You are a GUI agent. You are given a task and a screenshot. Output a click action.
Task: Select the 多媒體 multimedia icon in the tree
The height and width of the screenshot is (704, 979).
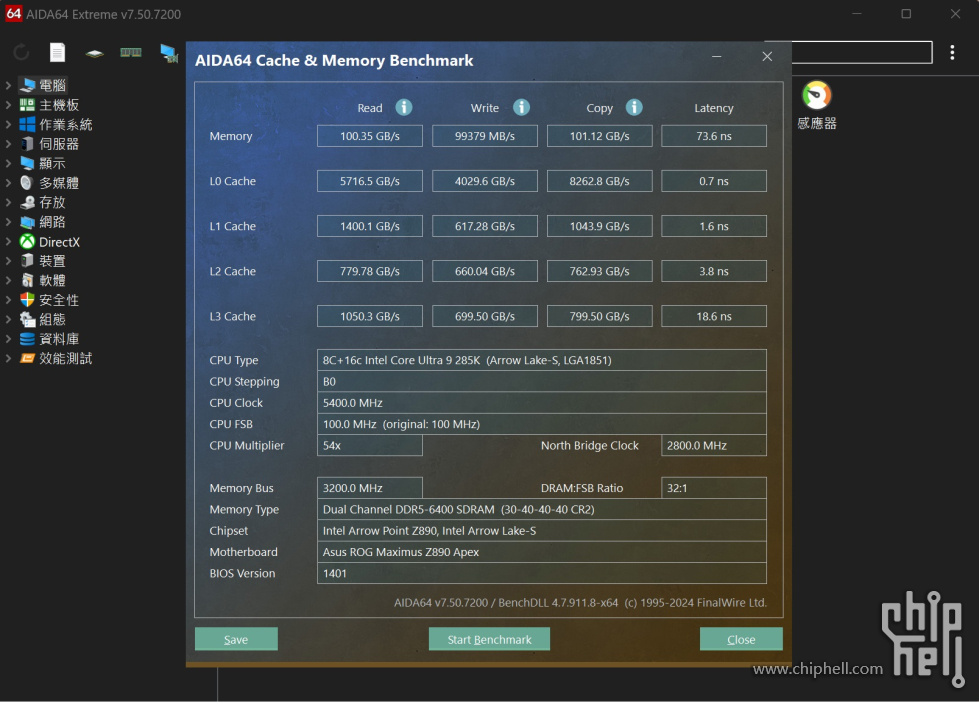[27, 182]
